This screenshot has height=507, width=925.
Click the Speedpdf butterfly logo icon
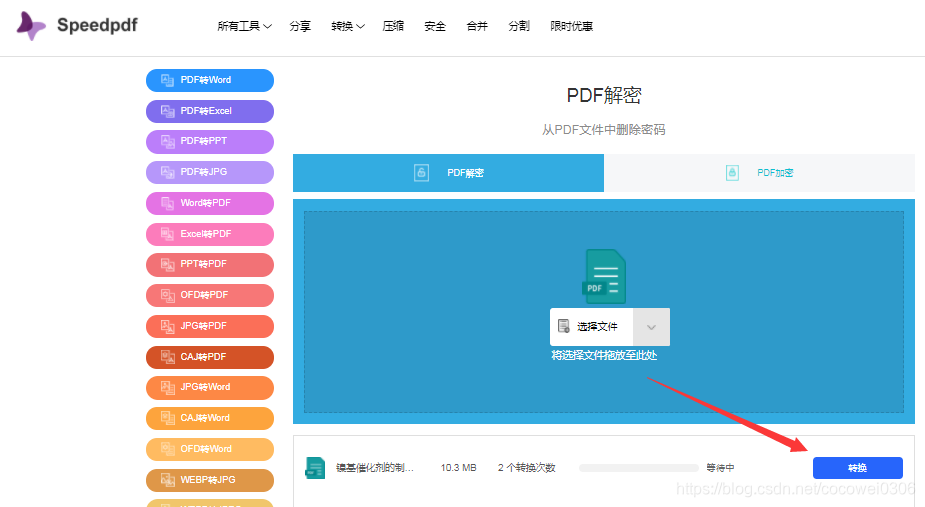click(31, 25)
